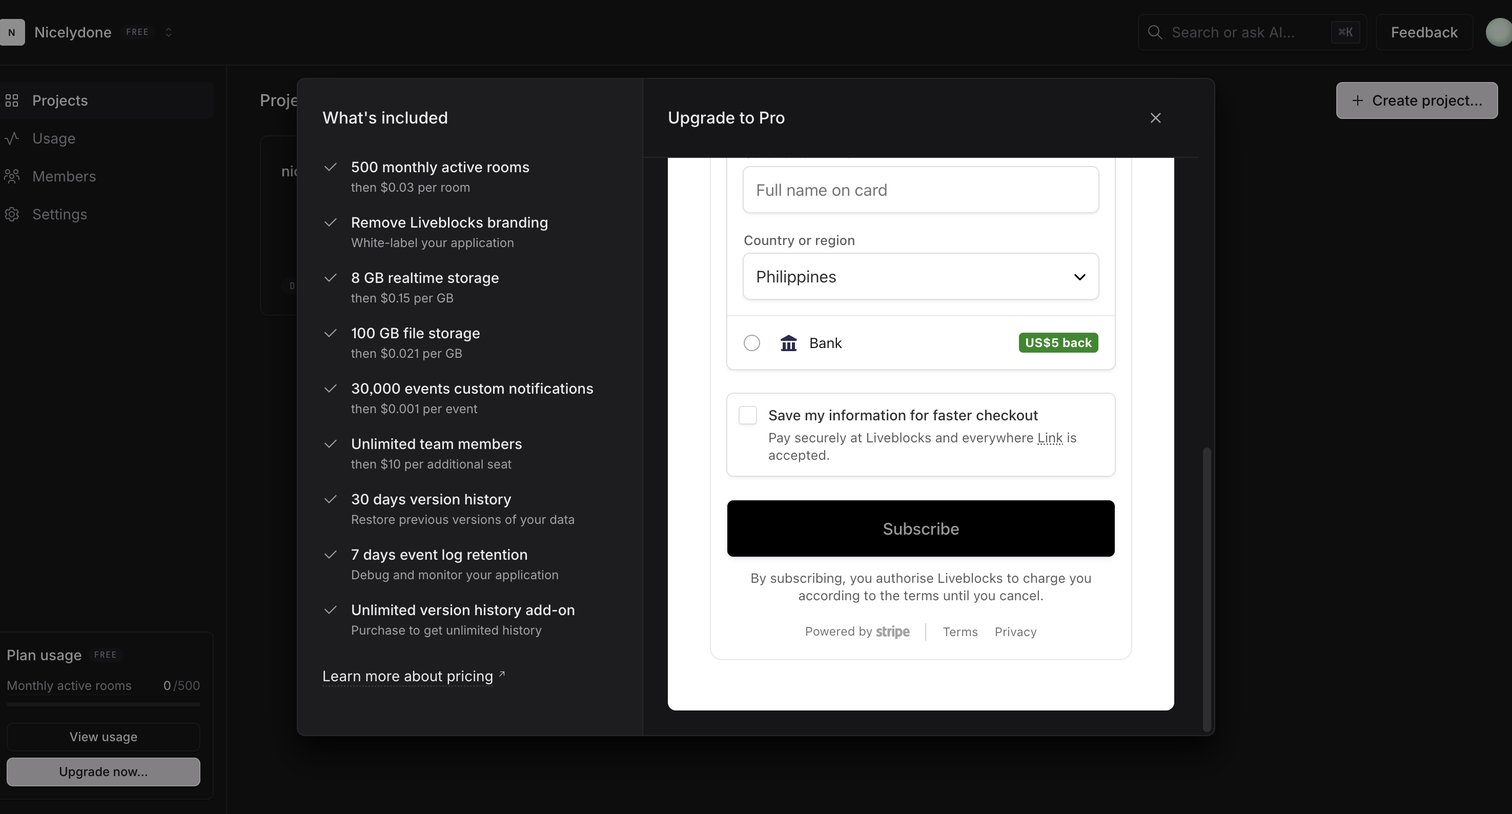Click the "What's included" heading

click(x=385, y=118)
